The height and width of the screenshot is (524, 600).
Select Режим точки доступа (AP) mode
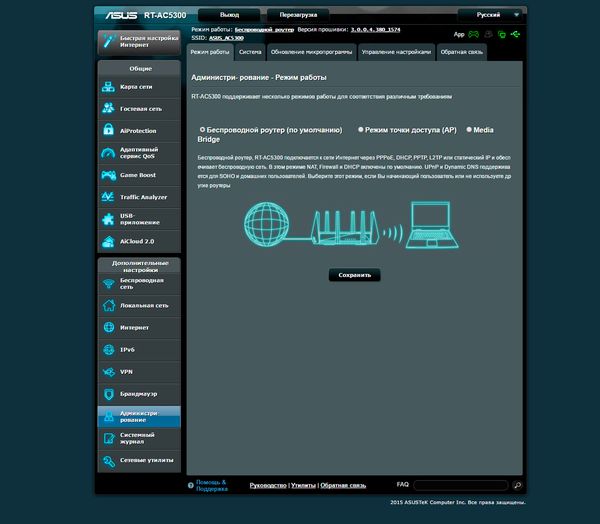(361, 130)
